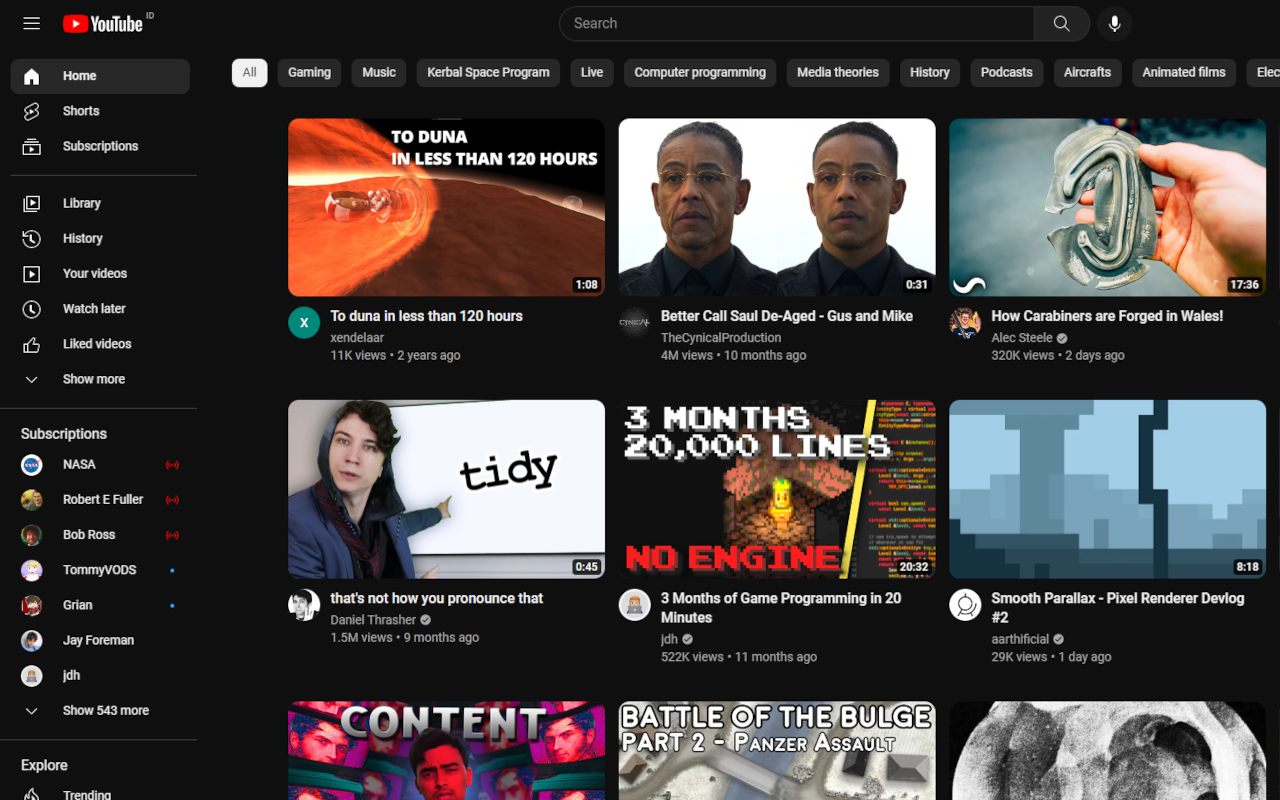1280x800 pixels.
Task: Click Alec Steele avatar beside video
Action: 965,323
